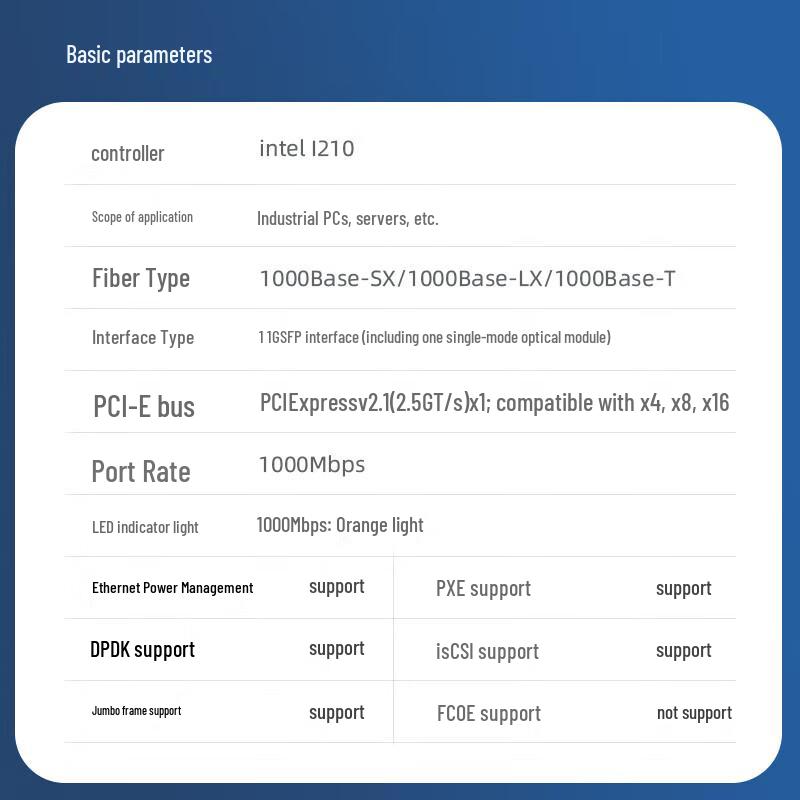Select the 'Port Rate' label
Screen dimensions: 800x800
141,471
